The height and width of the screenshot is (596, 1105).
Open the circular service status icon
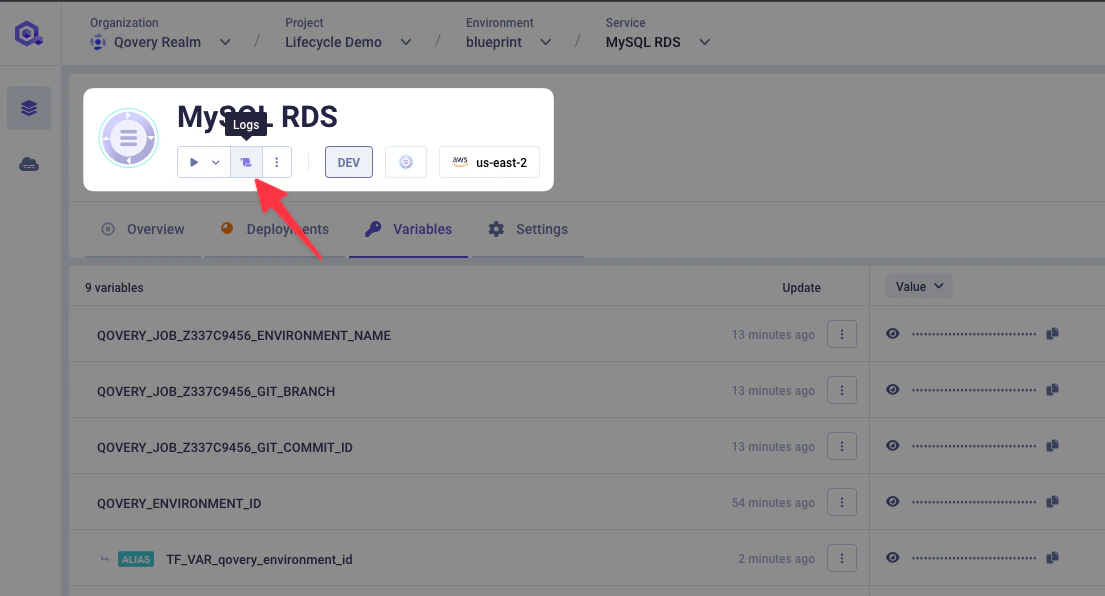[x=405, y=161]
